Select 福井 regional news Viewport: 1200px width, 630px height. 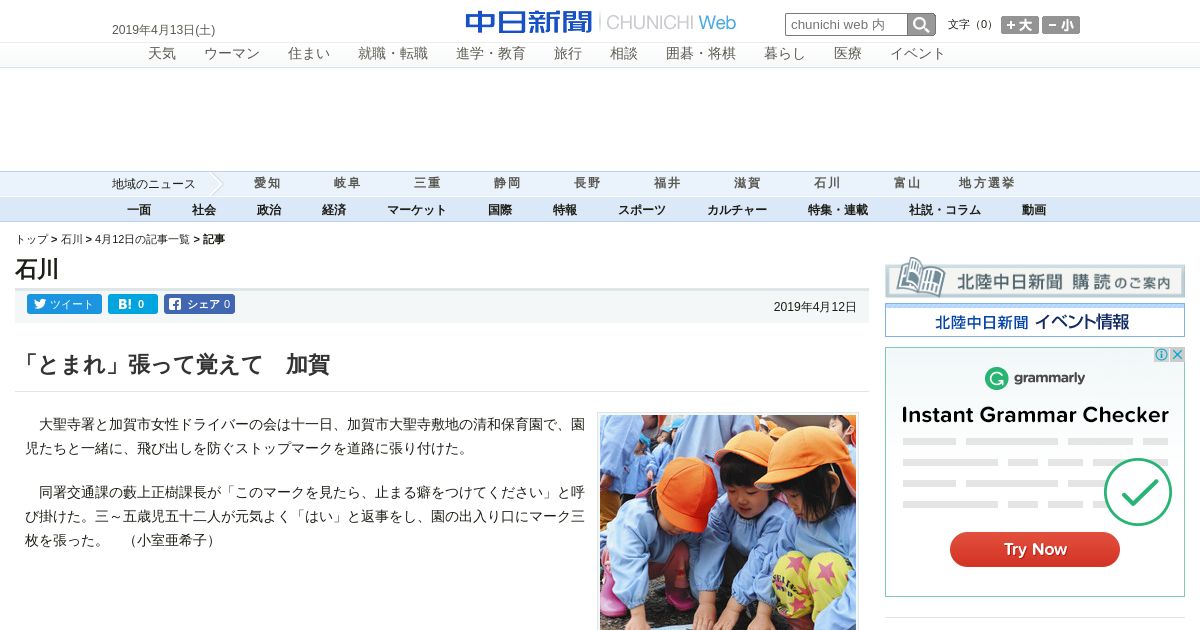[667, 184]
